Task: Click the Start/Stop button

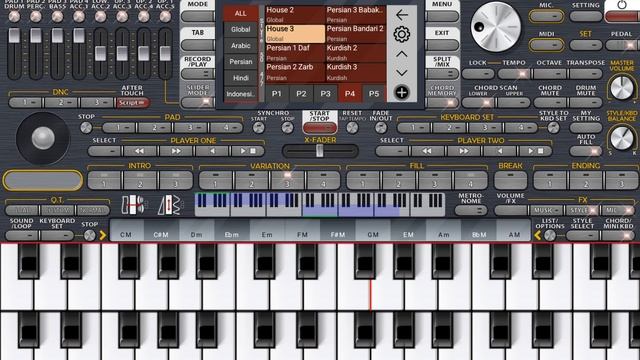Action: 320,128
